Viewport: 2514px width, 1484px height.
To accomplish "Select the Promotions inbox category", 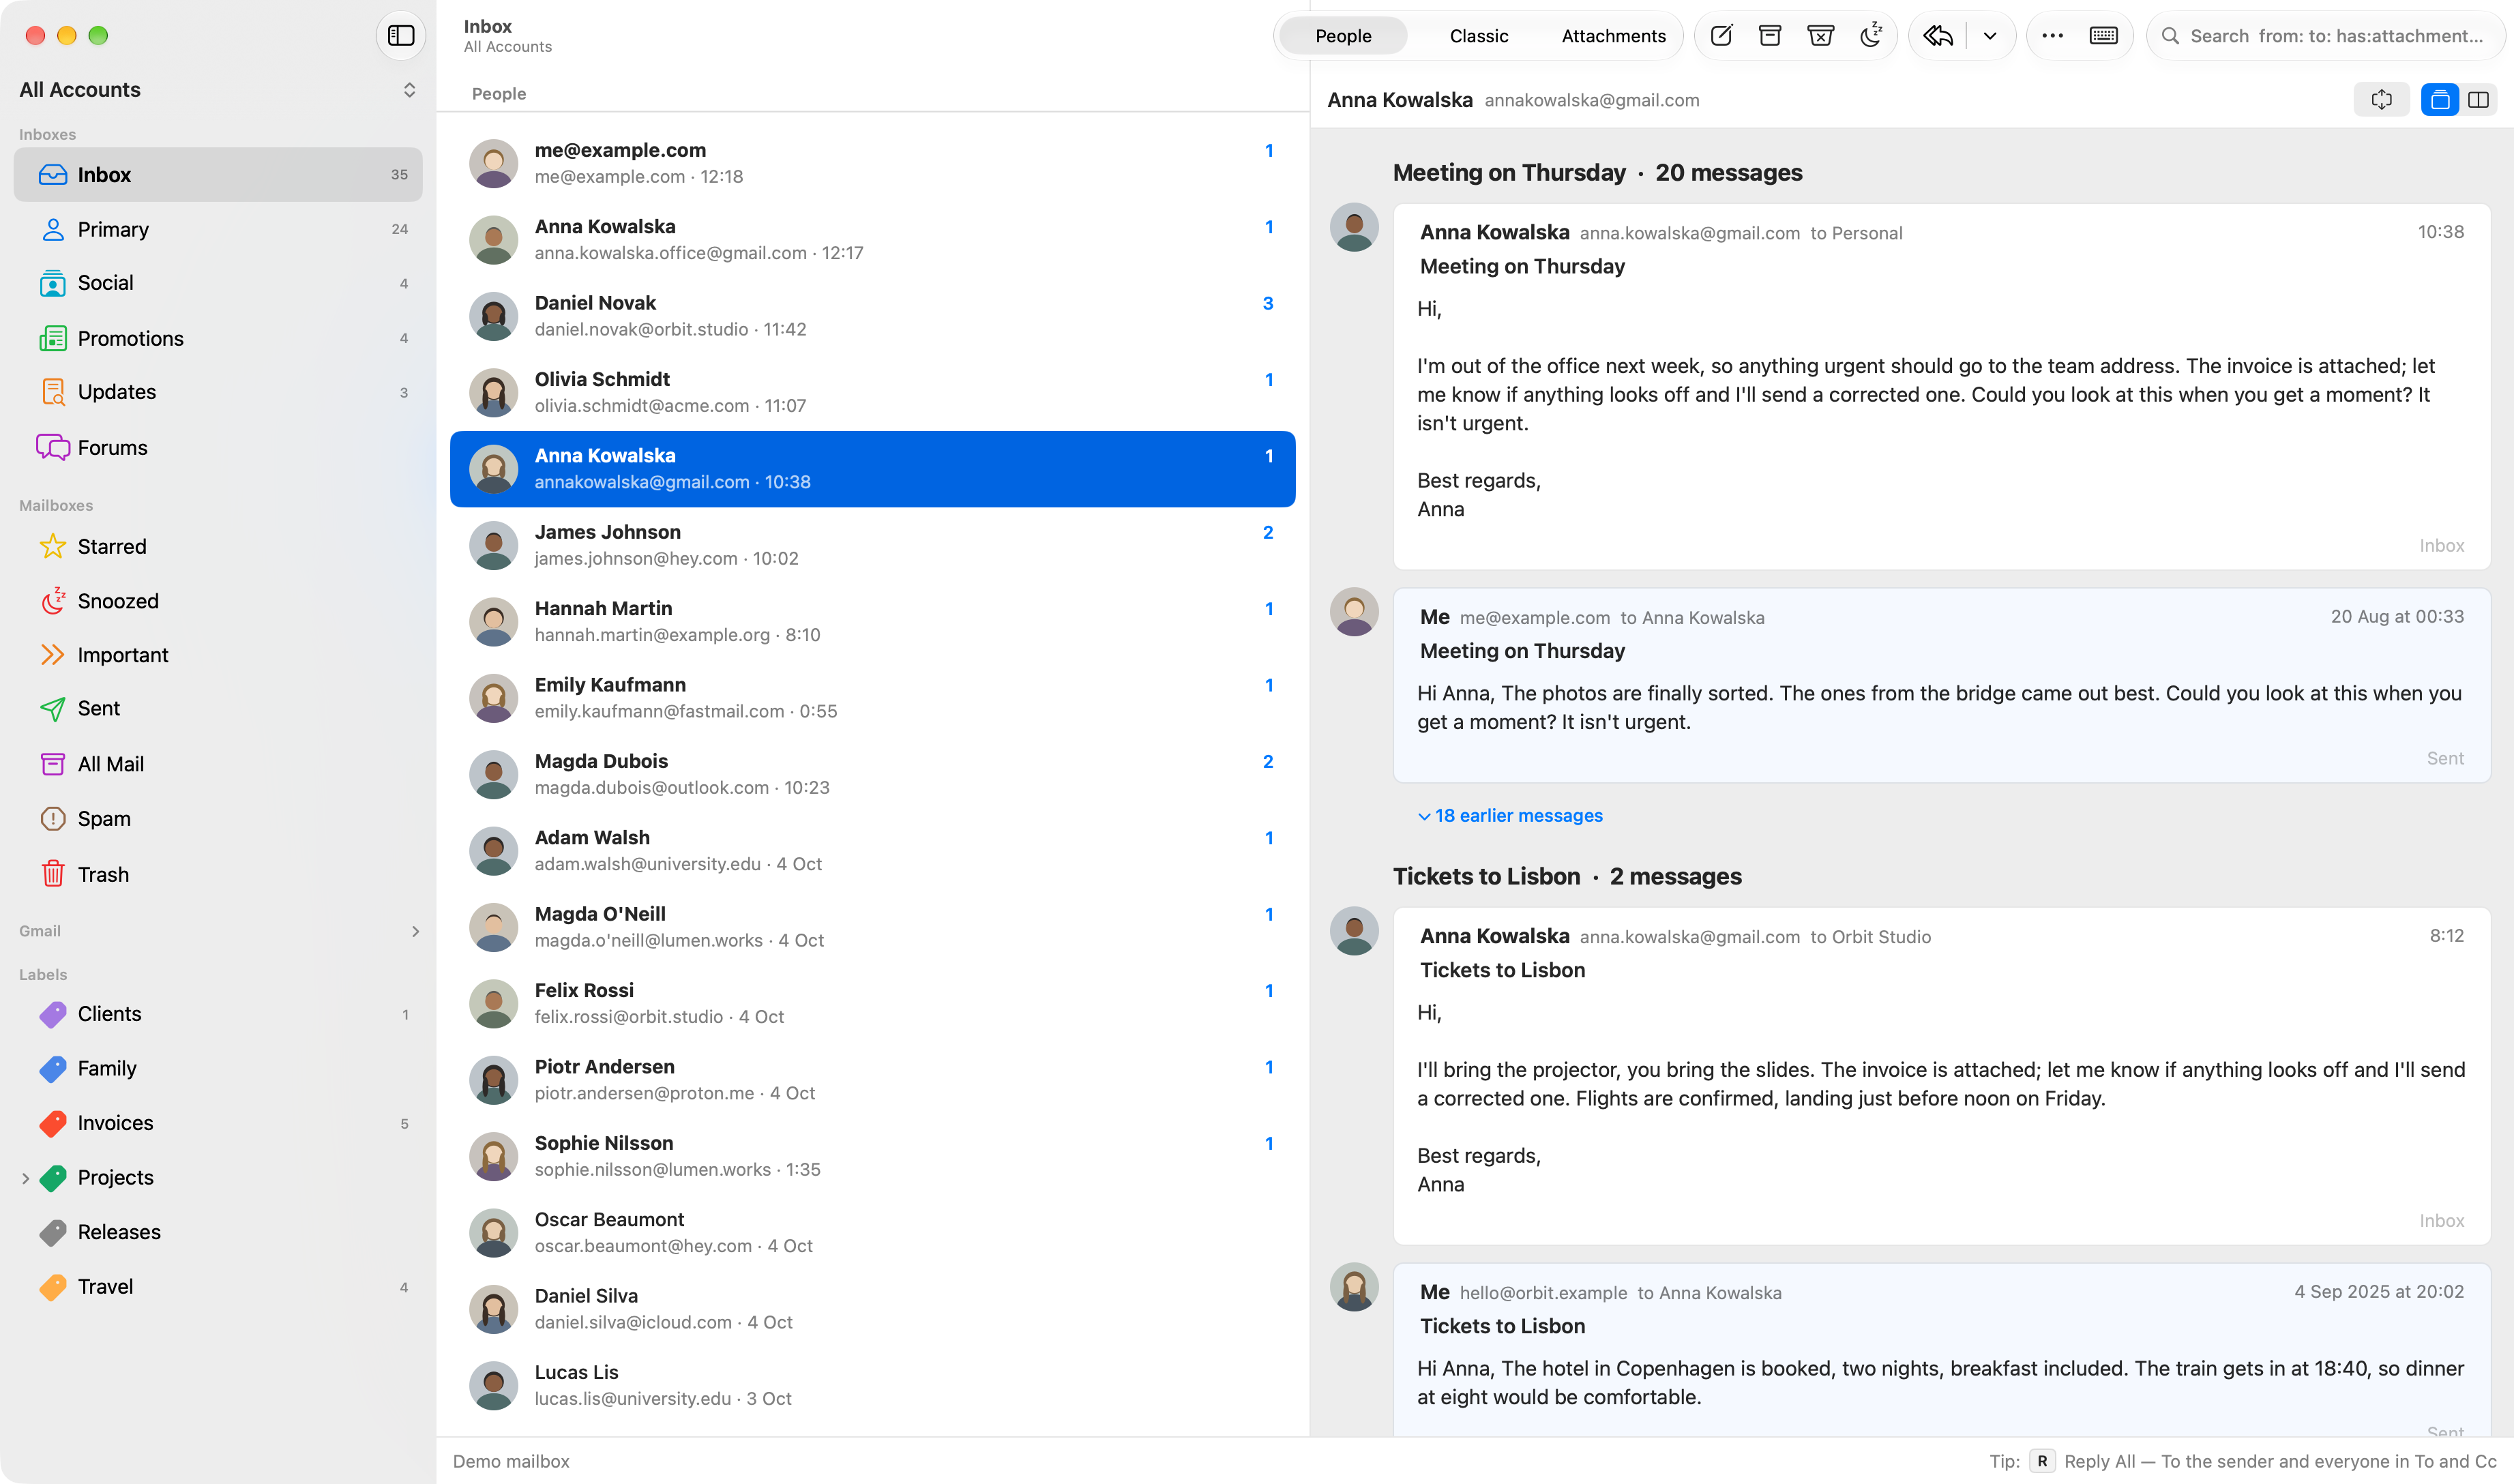I will (x=218, y=339).
